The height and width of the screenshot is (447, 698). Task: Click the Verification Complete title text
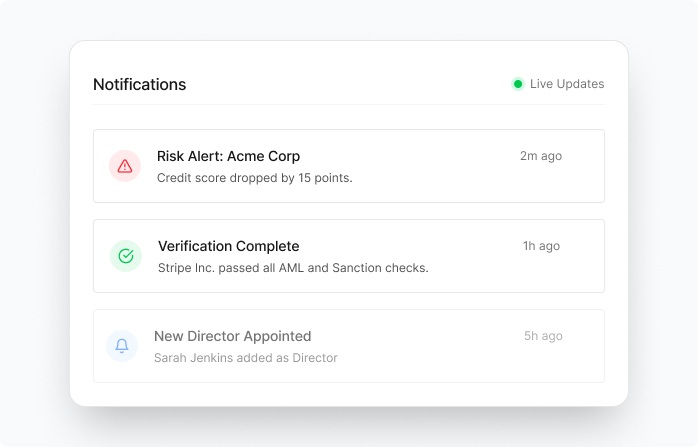[228, 246]
